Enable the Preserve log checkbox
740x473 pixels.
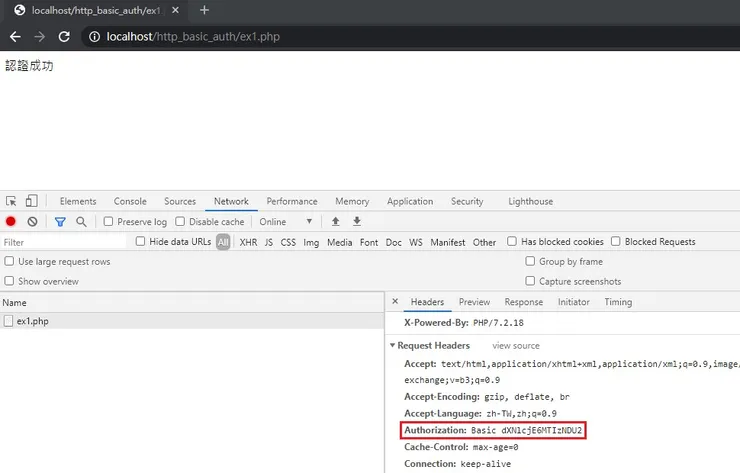[110, 222]
